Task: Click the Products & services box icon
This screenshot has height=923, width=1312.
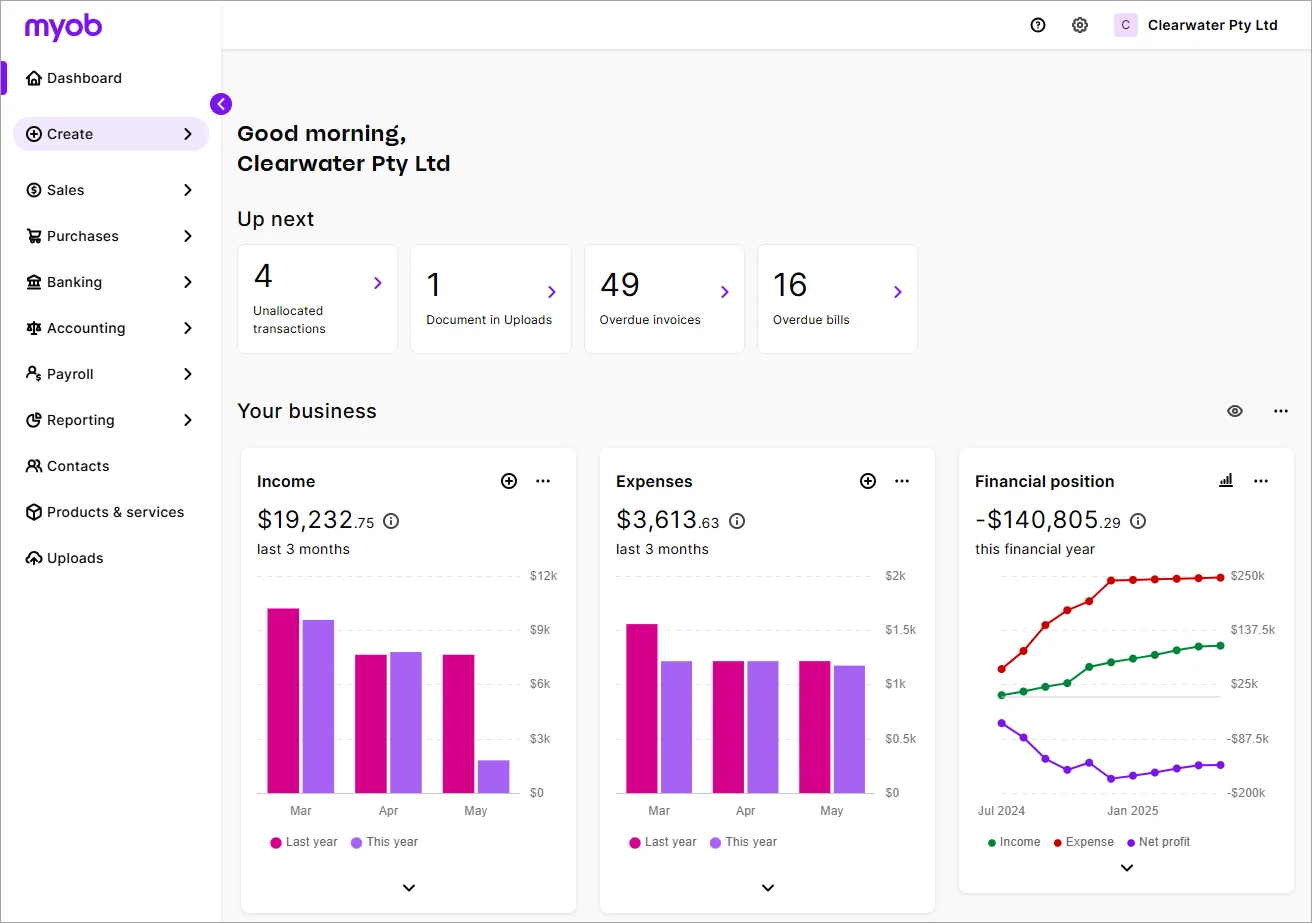Action: [34, 512]
